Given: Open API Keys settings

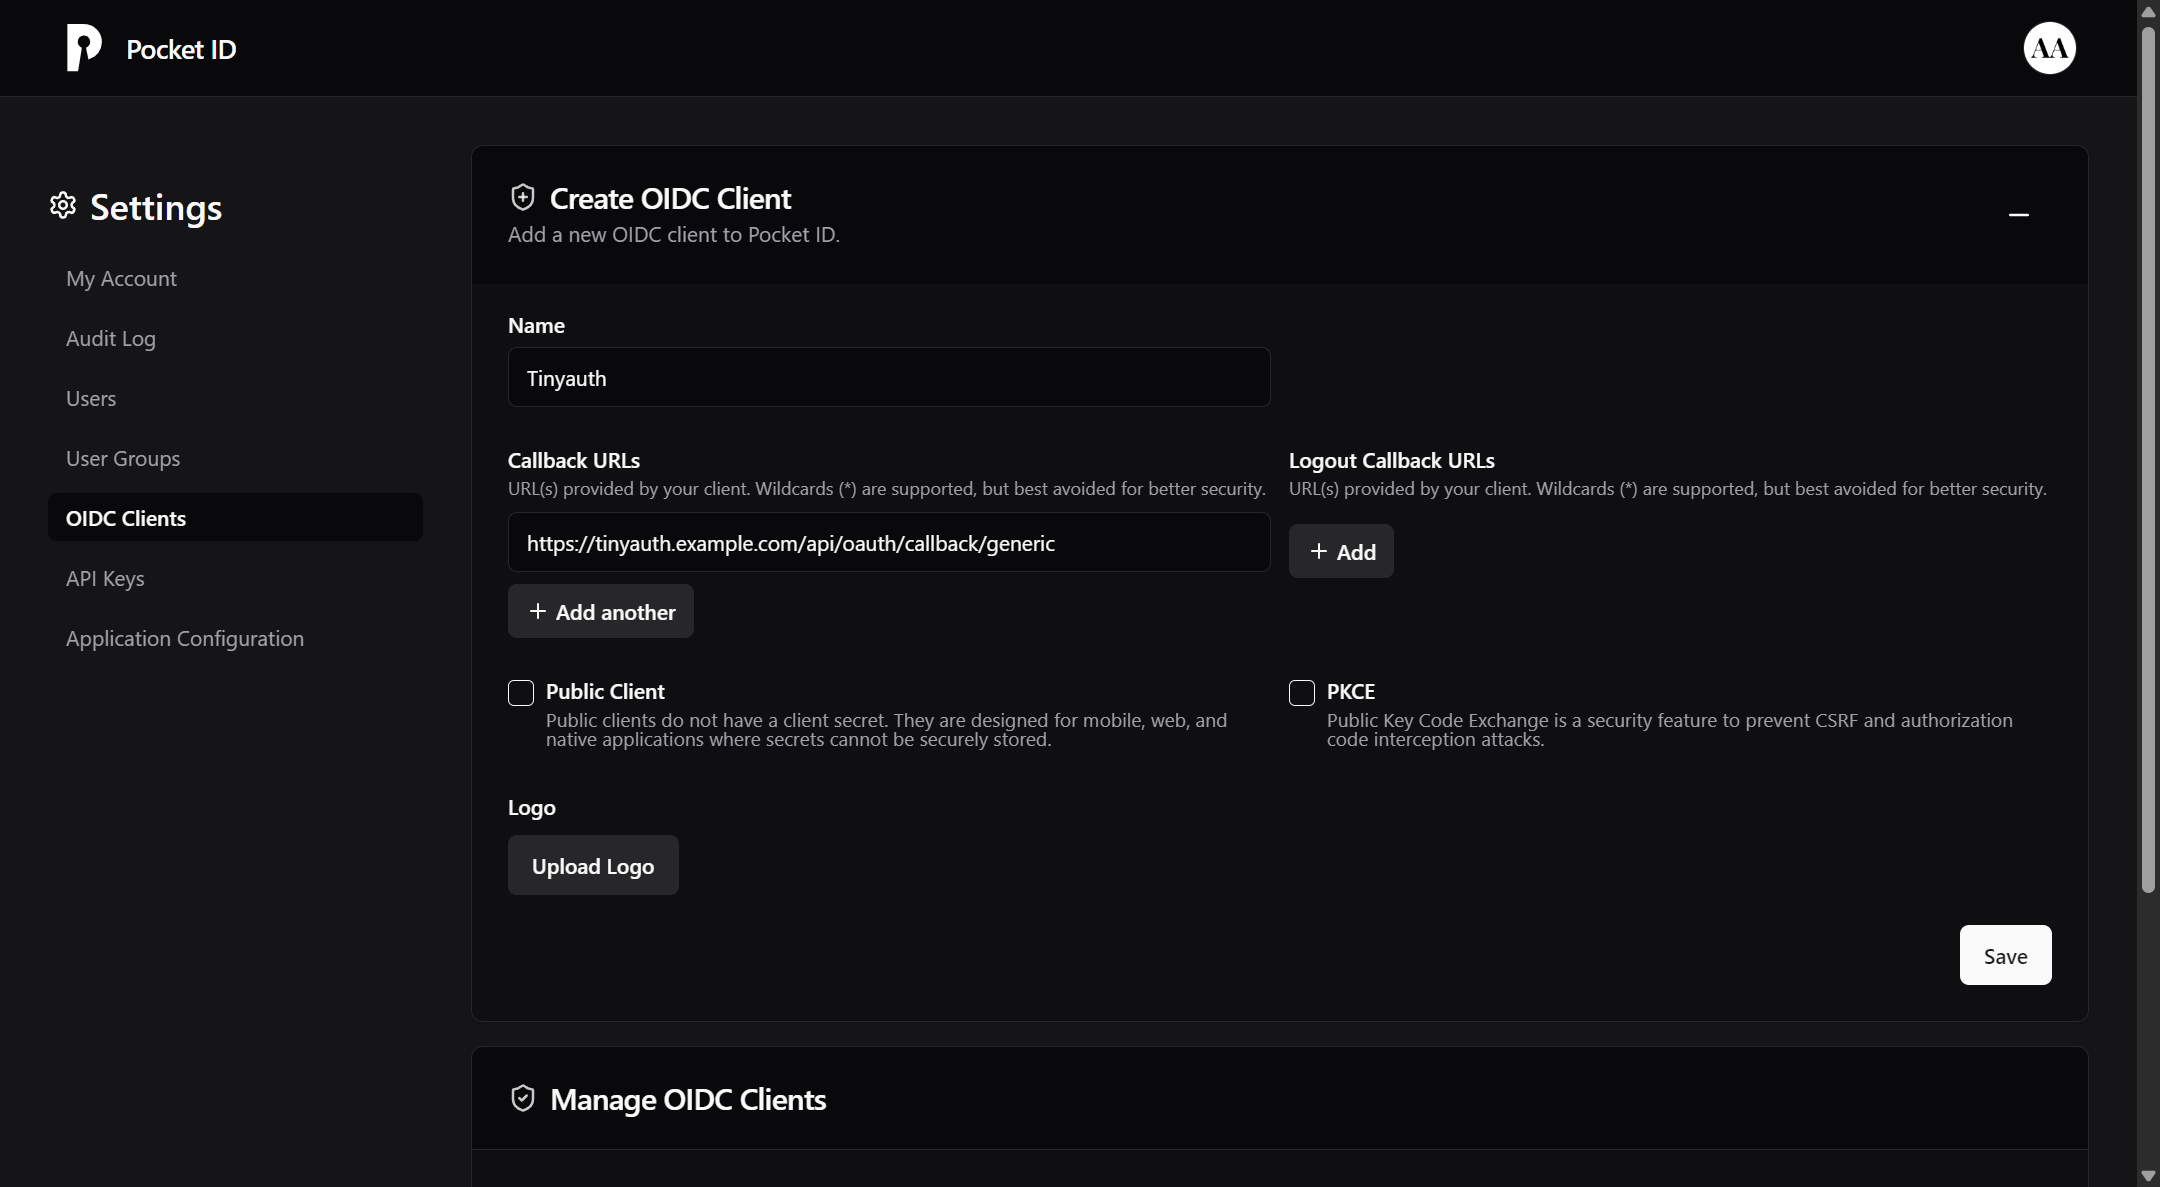Looking at the screenshot, I should [x=105, y=579].
